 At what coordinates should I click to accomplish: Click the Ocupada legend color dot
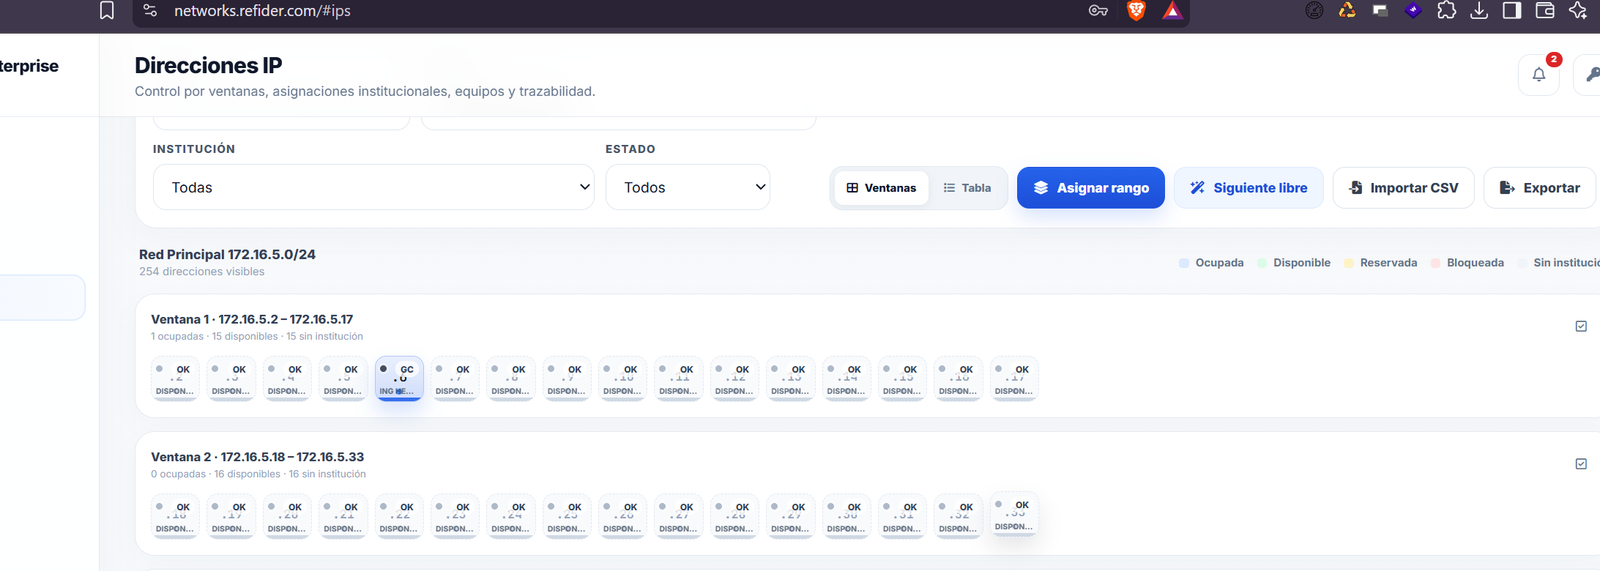(1184, 263)
